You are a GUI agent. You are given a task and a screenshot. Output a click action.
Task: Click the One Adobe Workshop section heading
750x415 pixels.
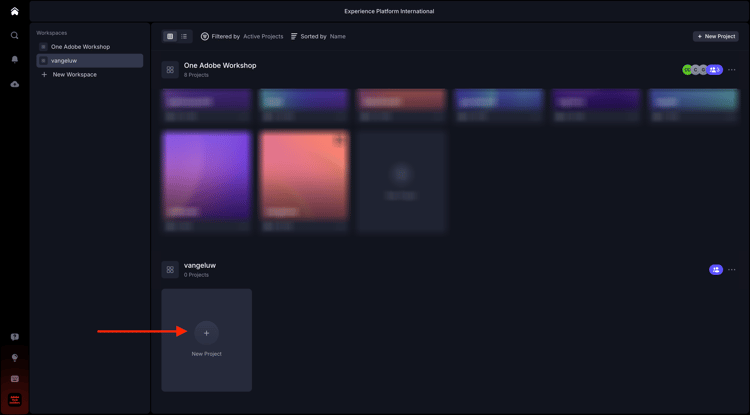coord(220,66)
